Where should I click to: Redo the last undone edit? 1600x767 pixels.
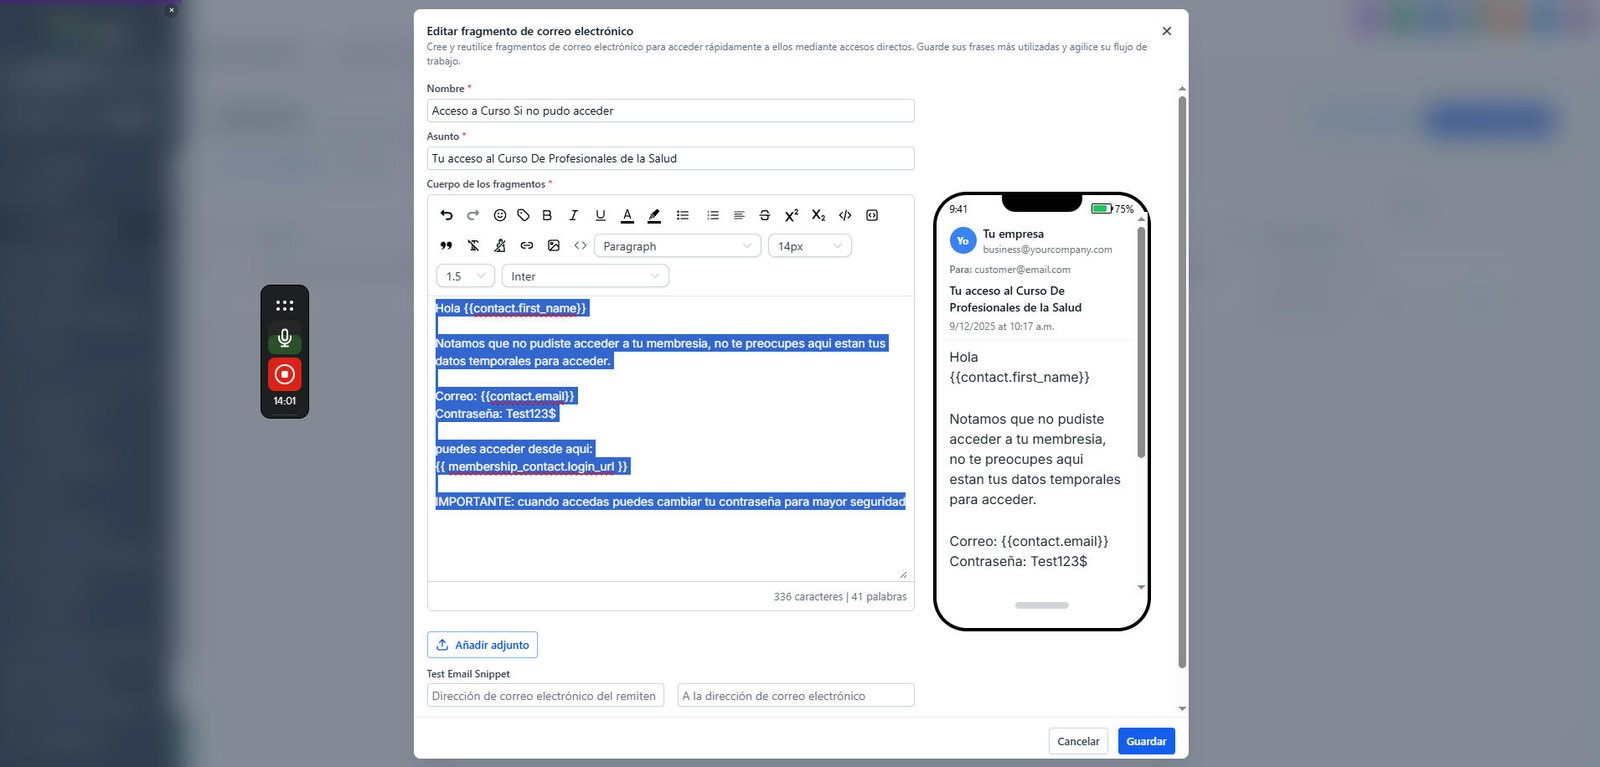point(473,215)
